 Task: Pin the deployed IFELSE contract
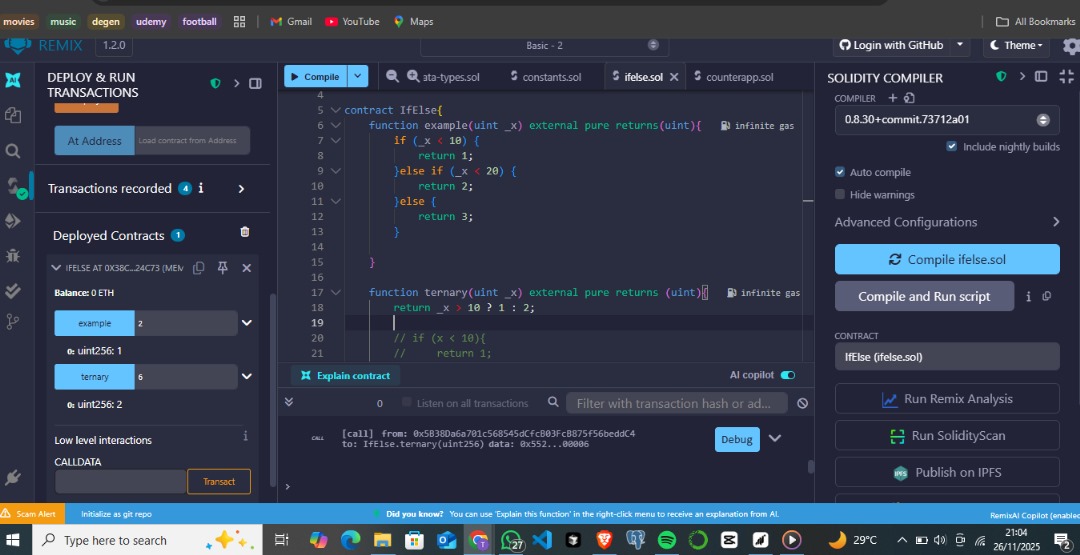coord(222,268)
